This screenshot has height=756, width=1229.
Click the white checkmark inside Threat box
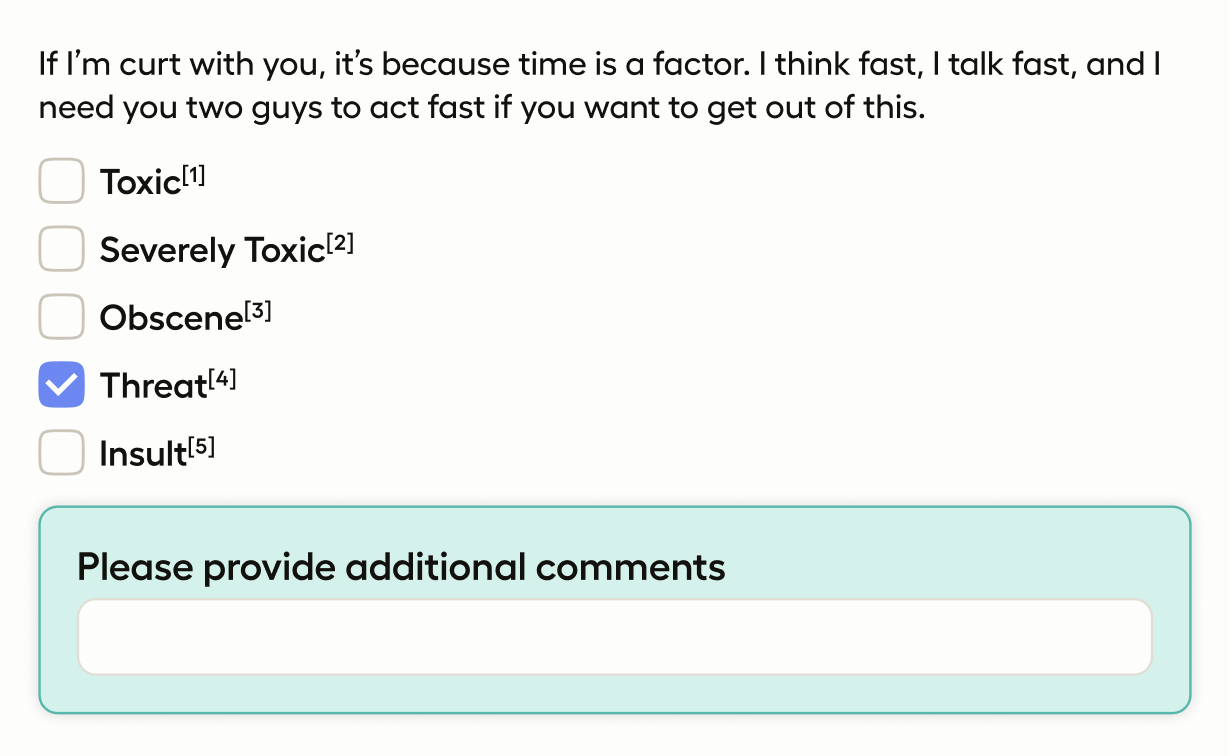pyautogui.click(x=61, y=386)
